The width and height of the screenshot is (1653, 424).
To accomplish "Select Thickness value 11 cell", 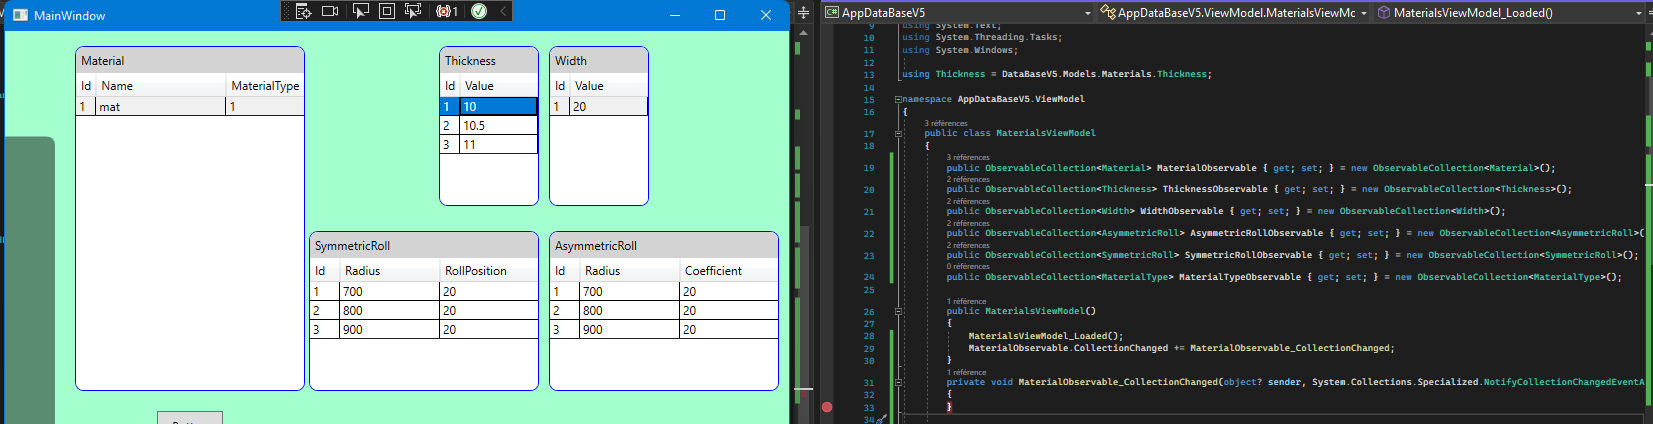I will 499,144.
